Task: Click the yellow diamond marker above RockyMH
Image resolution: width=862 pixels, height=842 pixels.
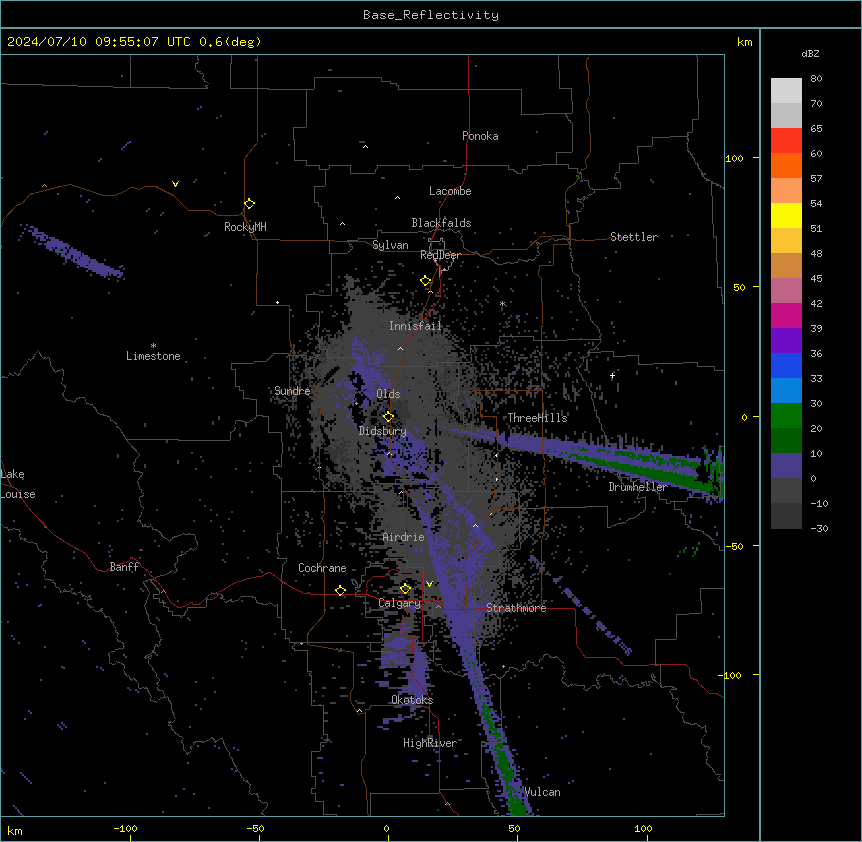Action: pos(249,204)
